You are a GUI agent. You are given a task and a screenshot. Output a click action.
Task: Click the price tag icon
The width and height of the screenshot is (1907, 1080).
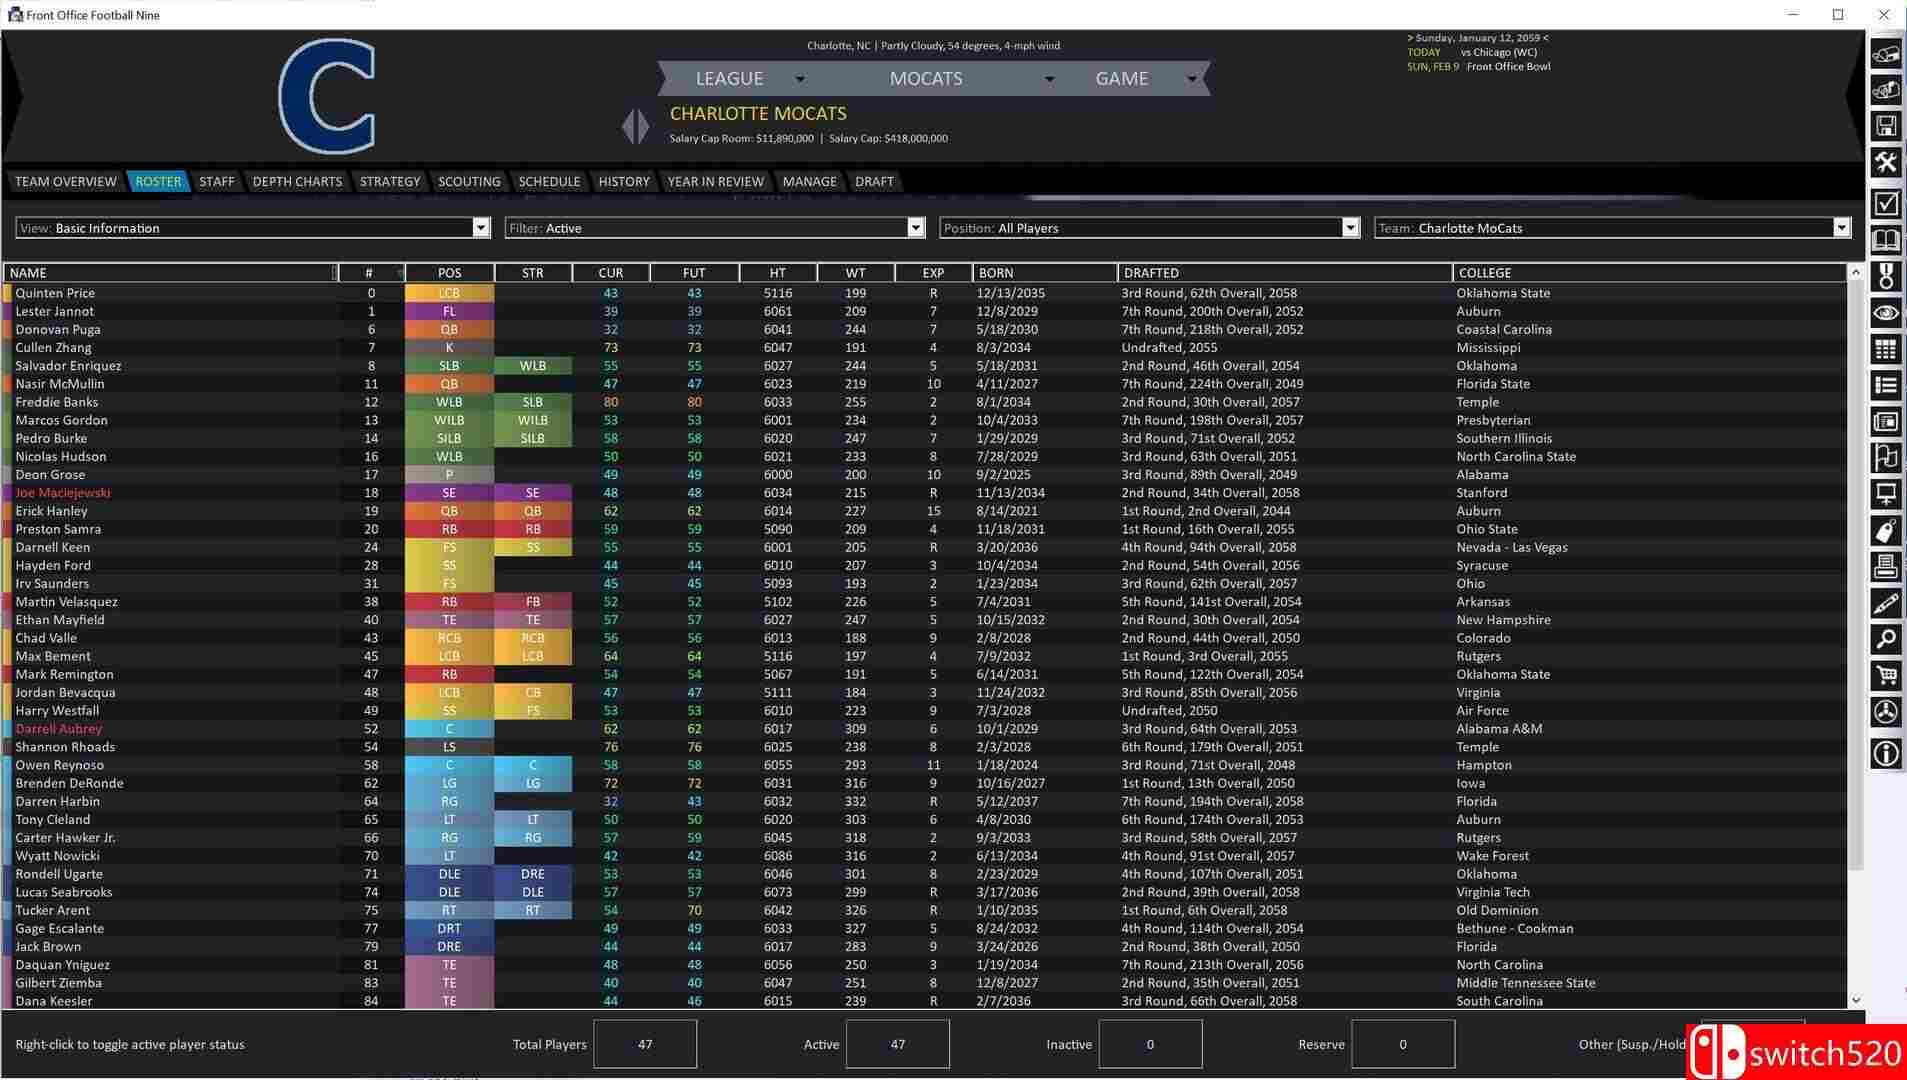click(x=1885, y=531)
